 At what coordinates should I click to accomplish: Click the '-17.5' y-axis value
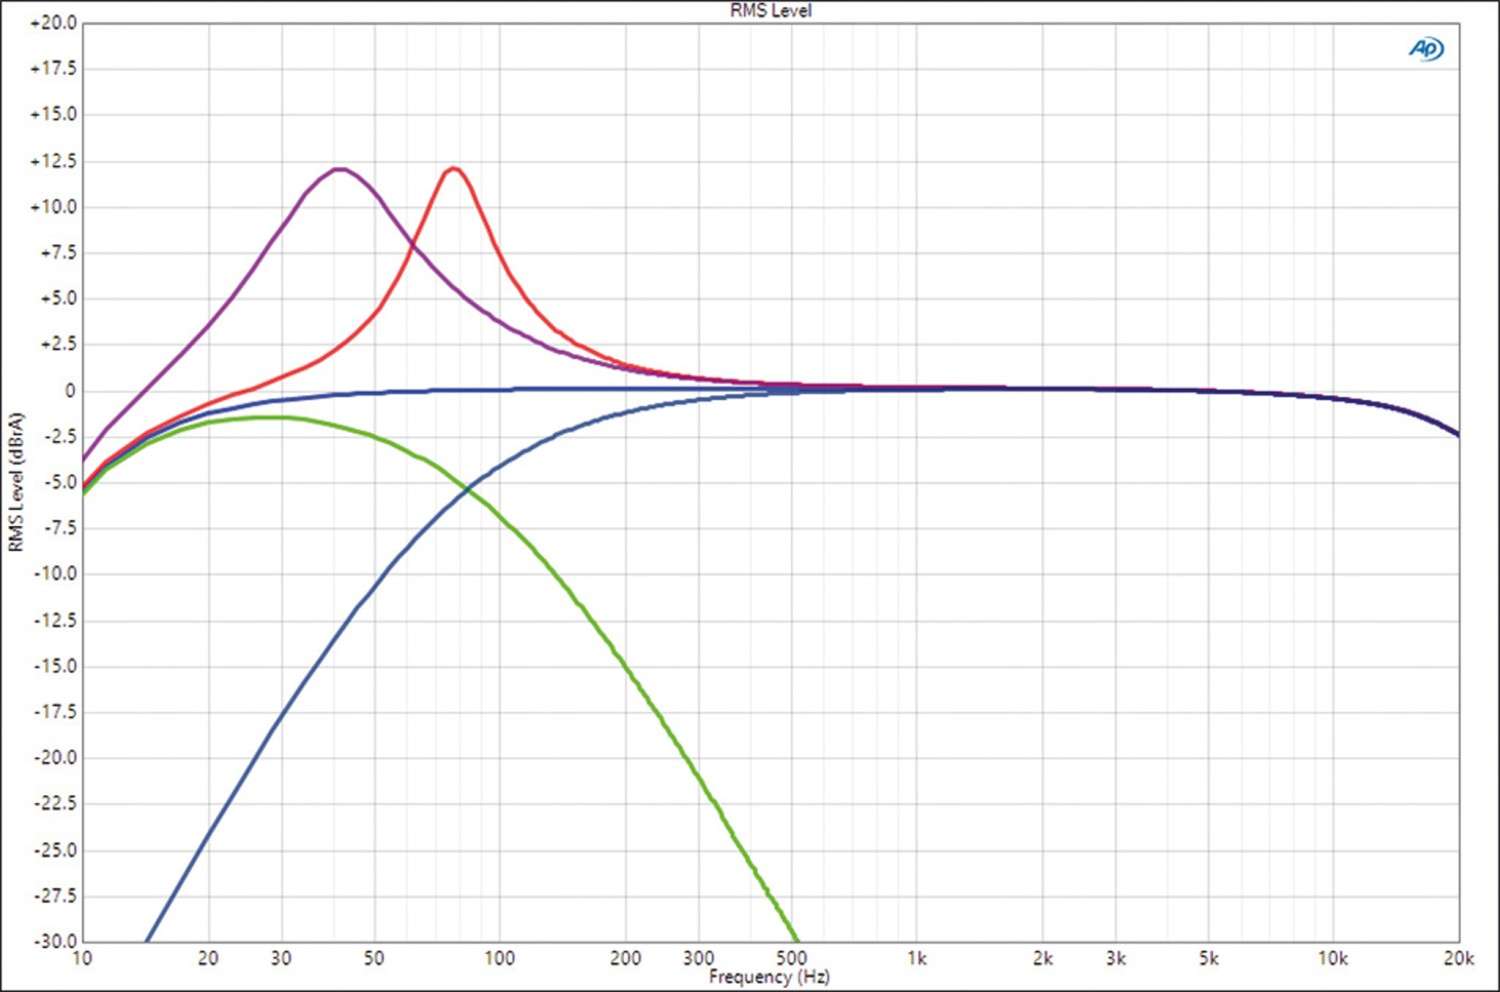55,712
